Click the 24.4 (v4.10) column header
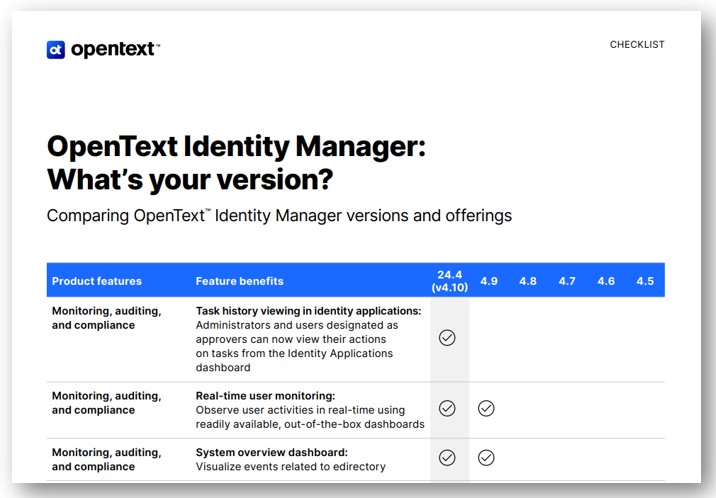Viewport: 716px width, 498px height. pos(450,281)
